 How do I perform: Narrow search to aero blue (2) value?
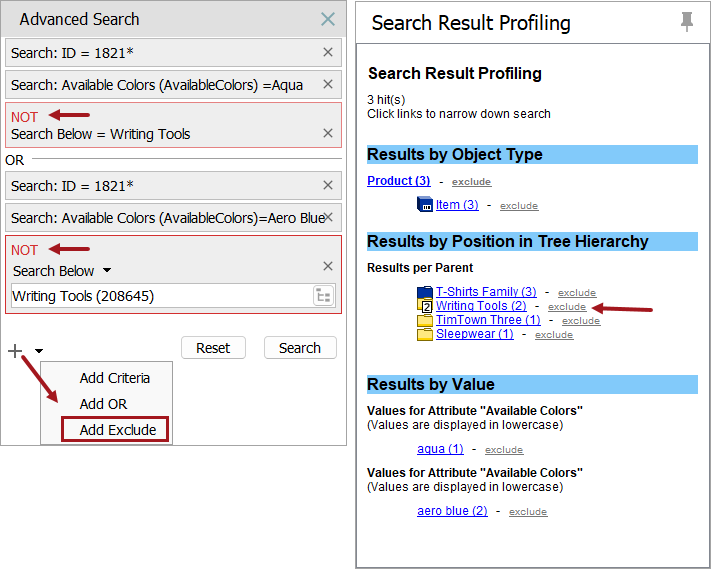pyautogui.click(x=452, y=511)
